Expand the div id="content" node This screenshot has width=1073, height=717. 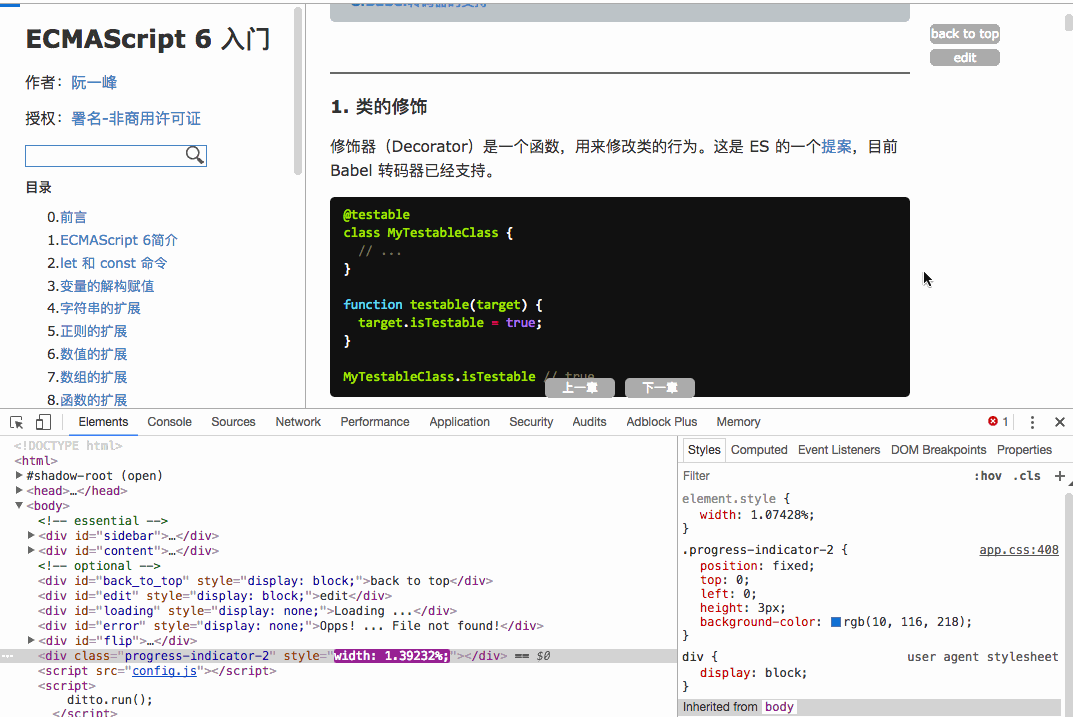coord(31,550)
